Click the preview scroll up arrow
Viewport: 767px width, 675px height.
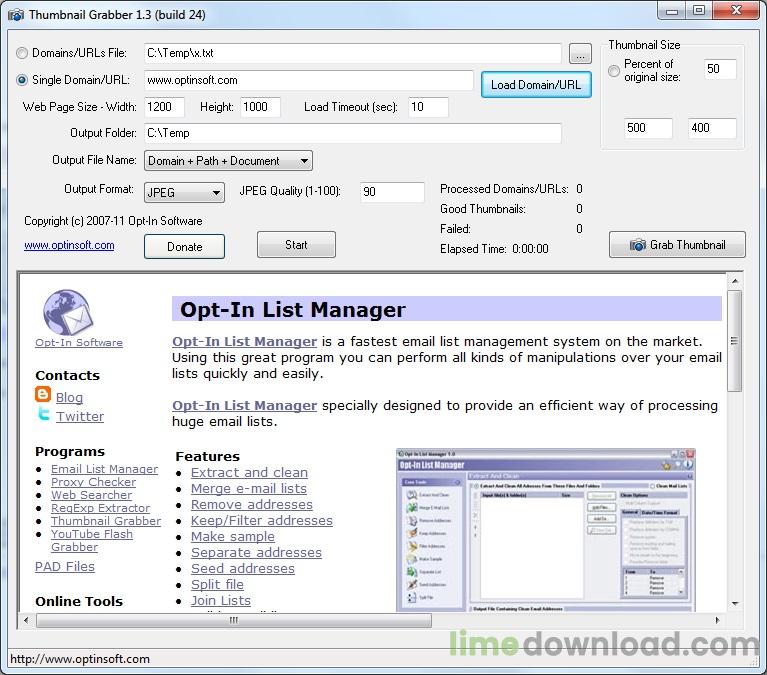click(734, 281)
